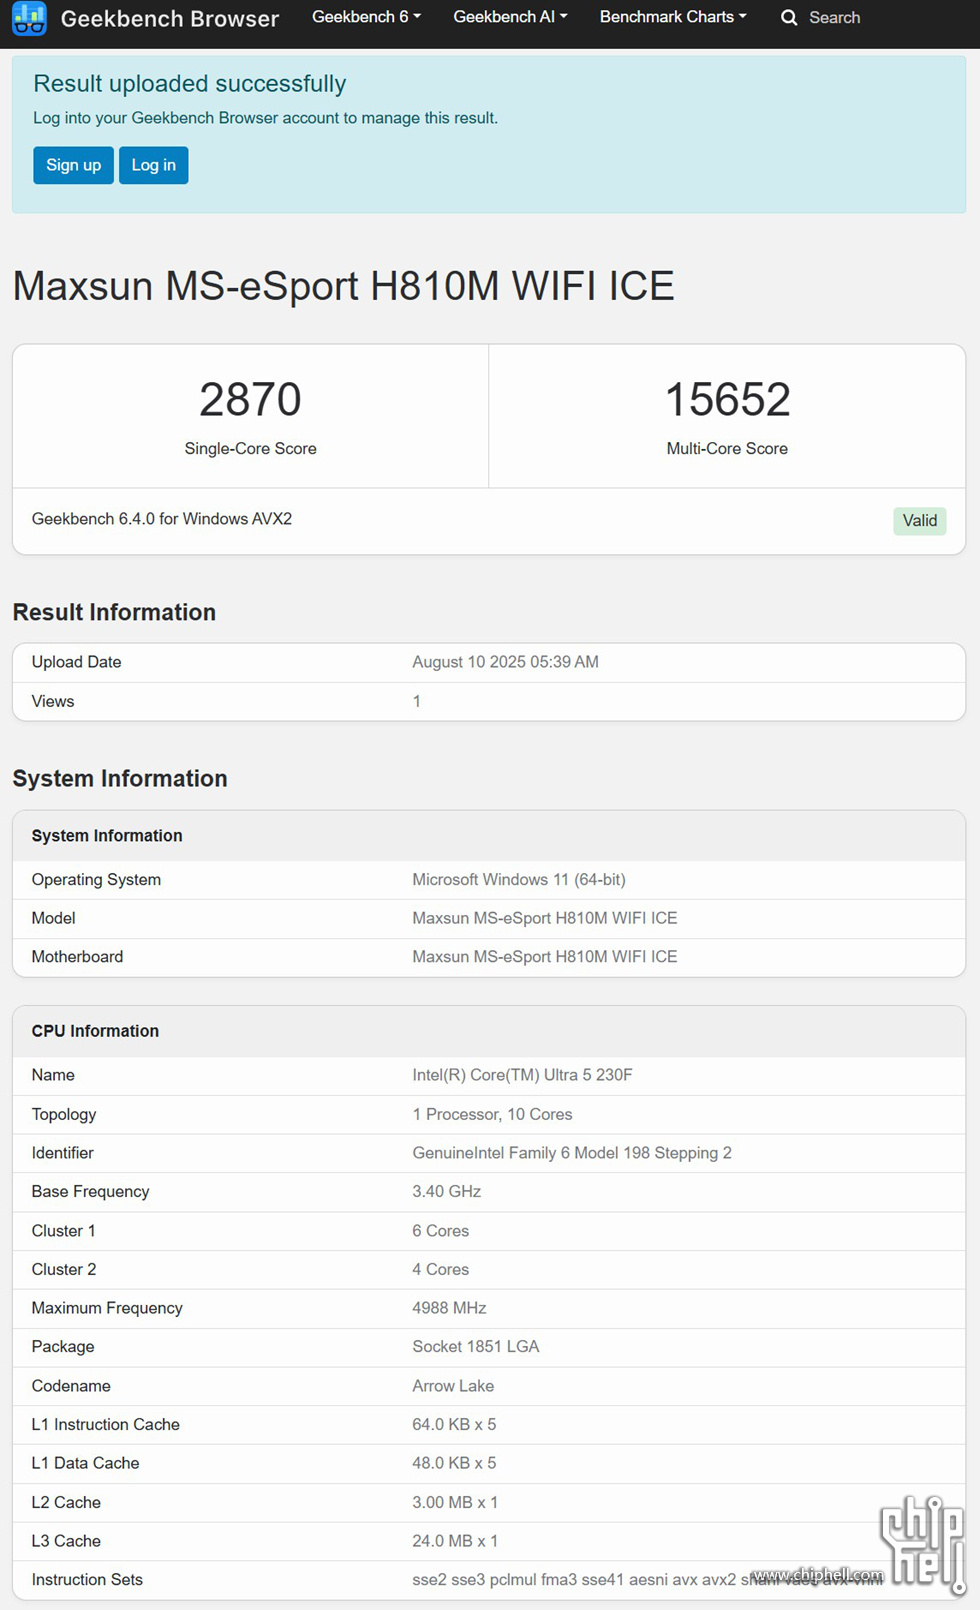Click the search magnifier icon

coord(789,18)
